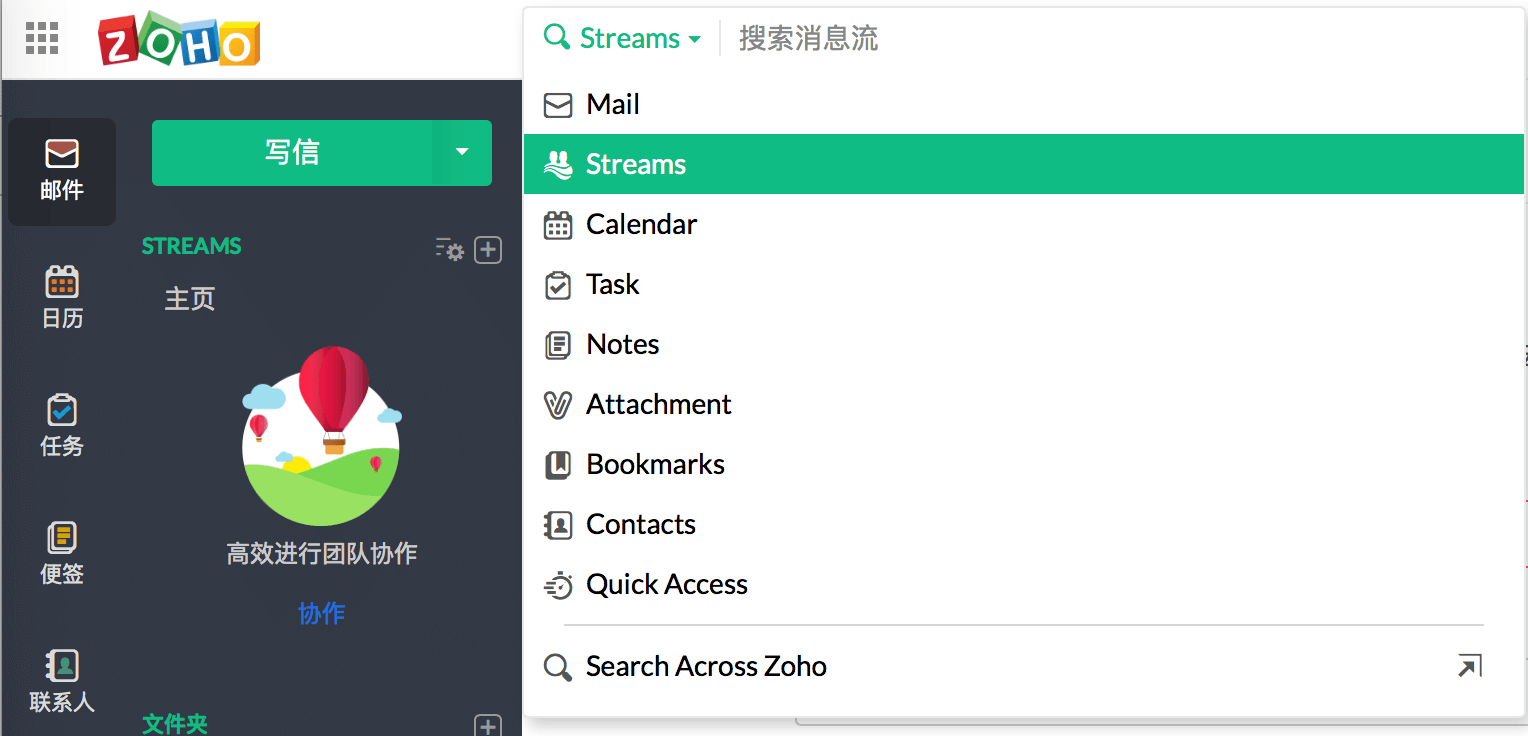
Task: Click the green compose mail button
Action: [292, 152]
